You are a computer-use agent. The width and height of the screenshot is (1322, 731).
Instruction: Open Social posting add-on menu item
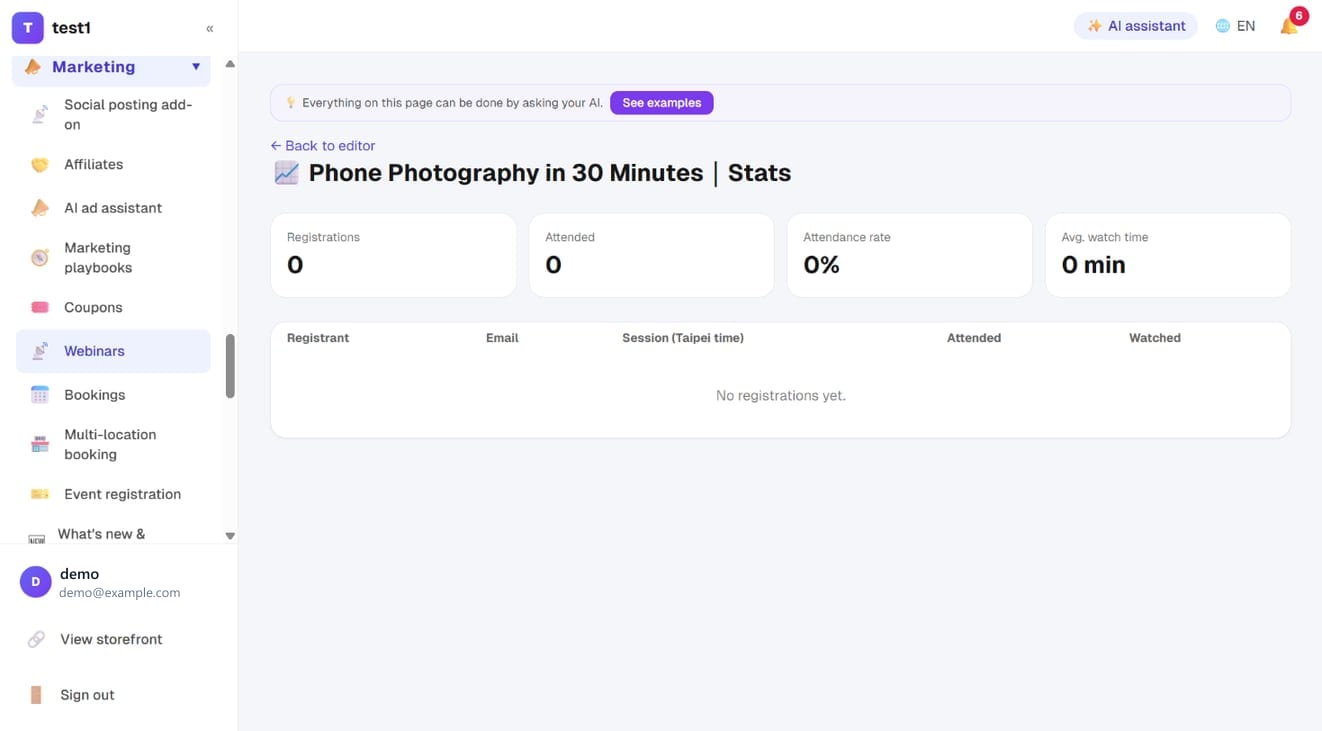click(113, 115)
